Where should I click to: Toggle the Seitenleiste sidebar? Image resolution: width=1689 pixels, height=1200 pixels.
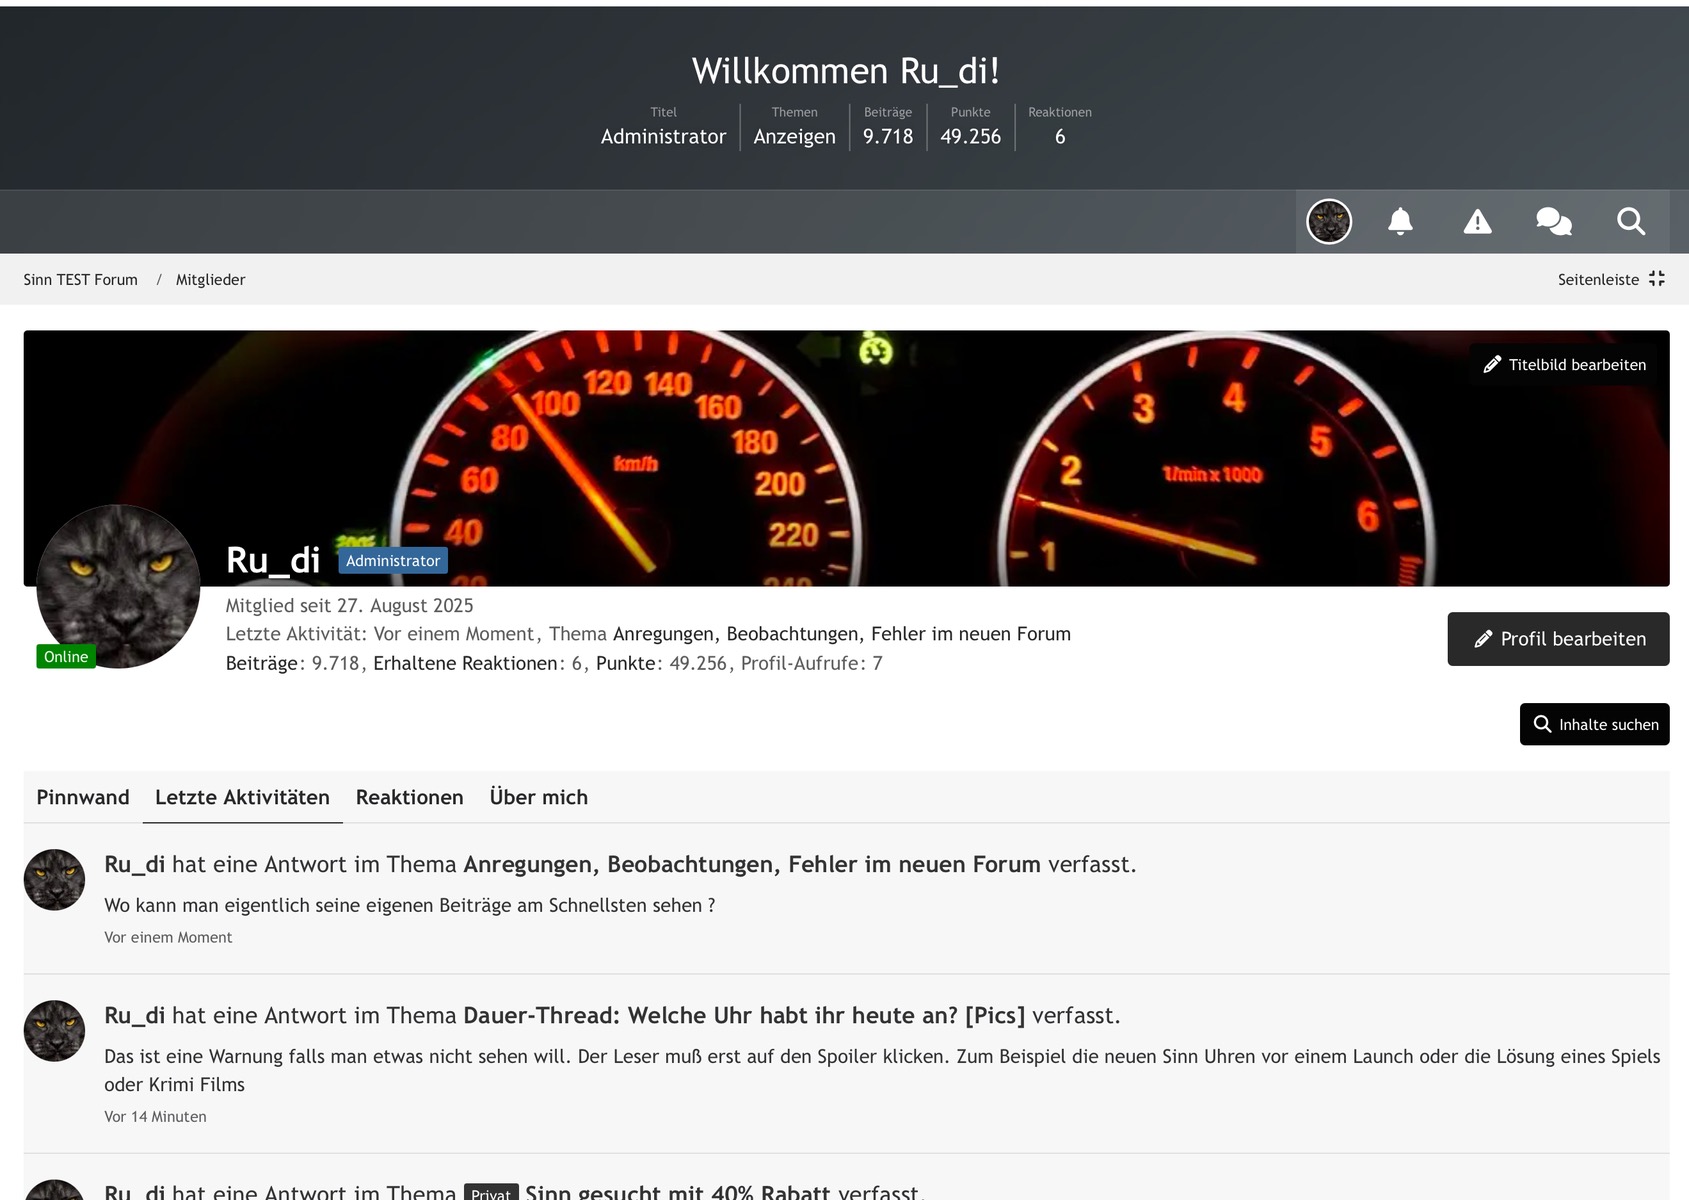pyautogui.click(x=1610, y=280)
